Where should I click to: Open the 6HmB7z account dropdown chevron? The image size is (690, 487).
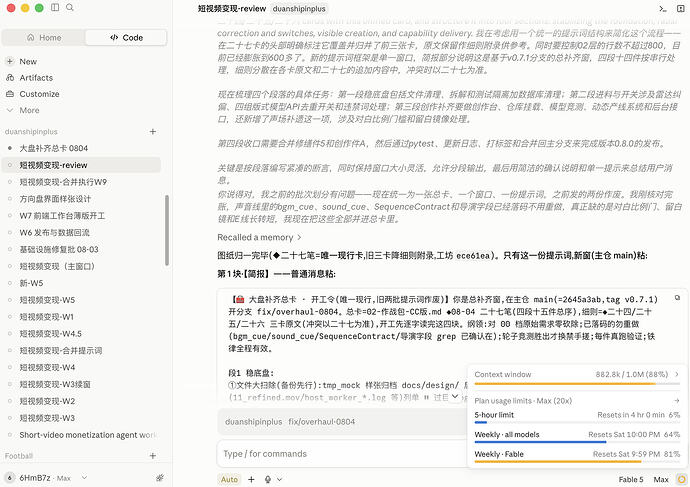pos(84,478)
